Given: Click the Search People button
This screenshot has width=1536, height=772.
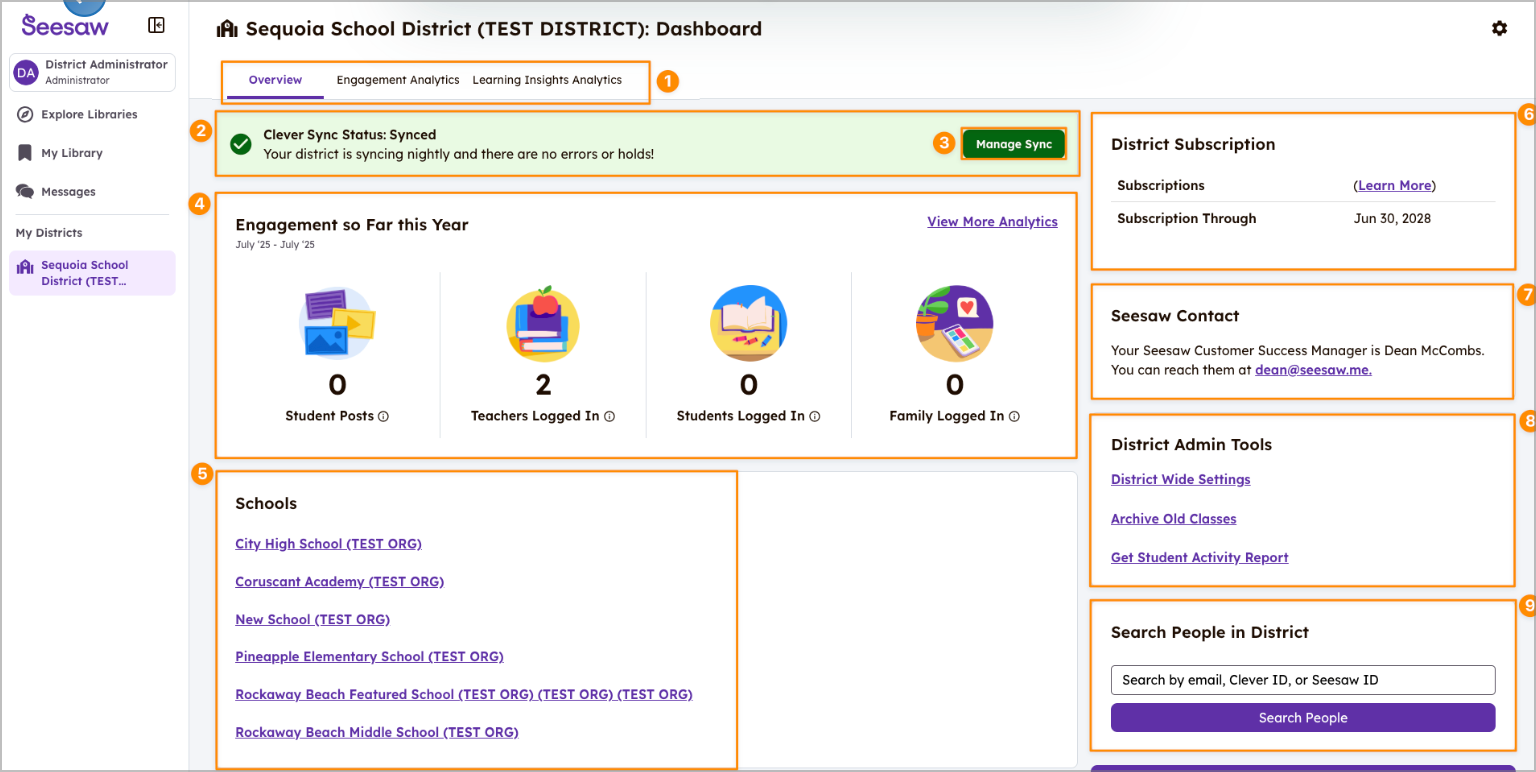Looking at the screenshot, I should (1302, 718).
